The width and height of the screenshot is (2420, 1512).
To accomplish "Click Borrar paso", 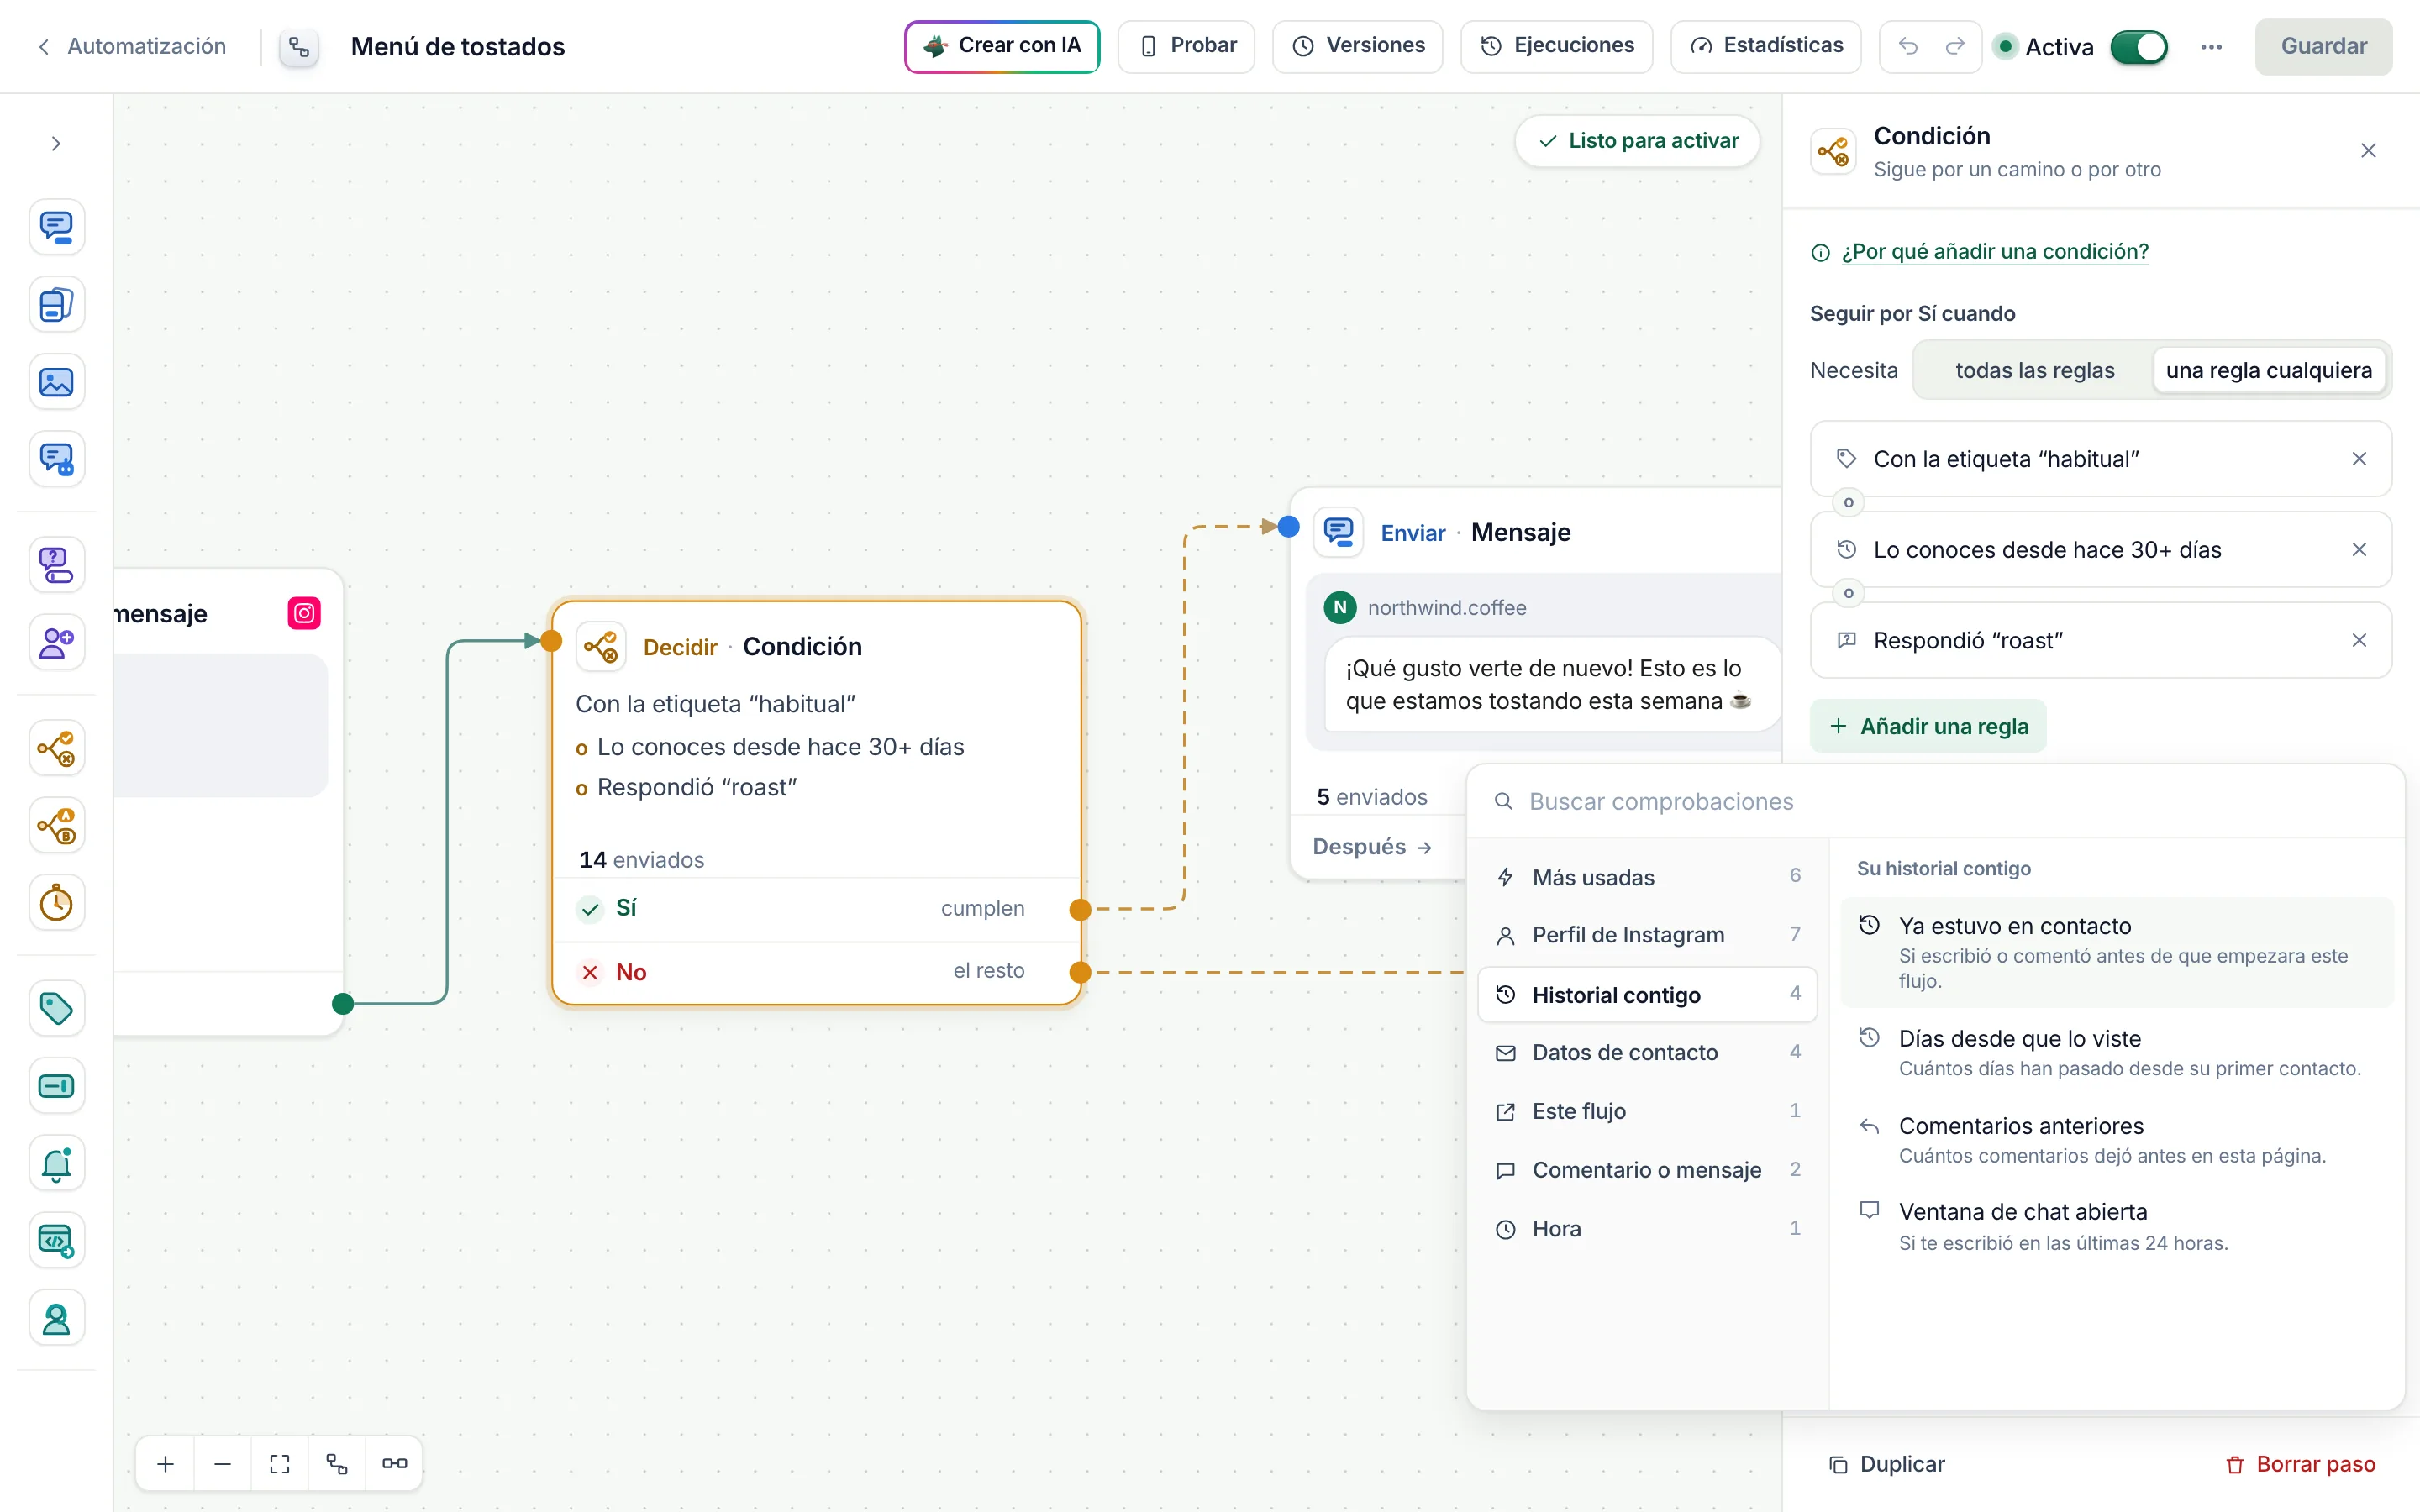I will (x=2300, y=1464).
